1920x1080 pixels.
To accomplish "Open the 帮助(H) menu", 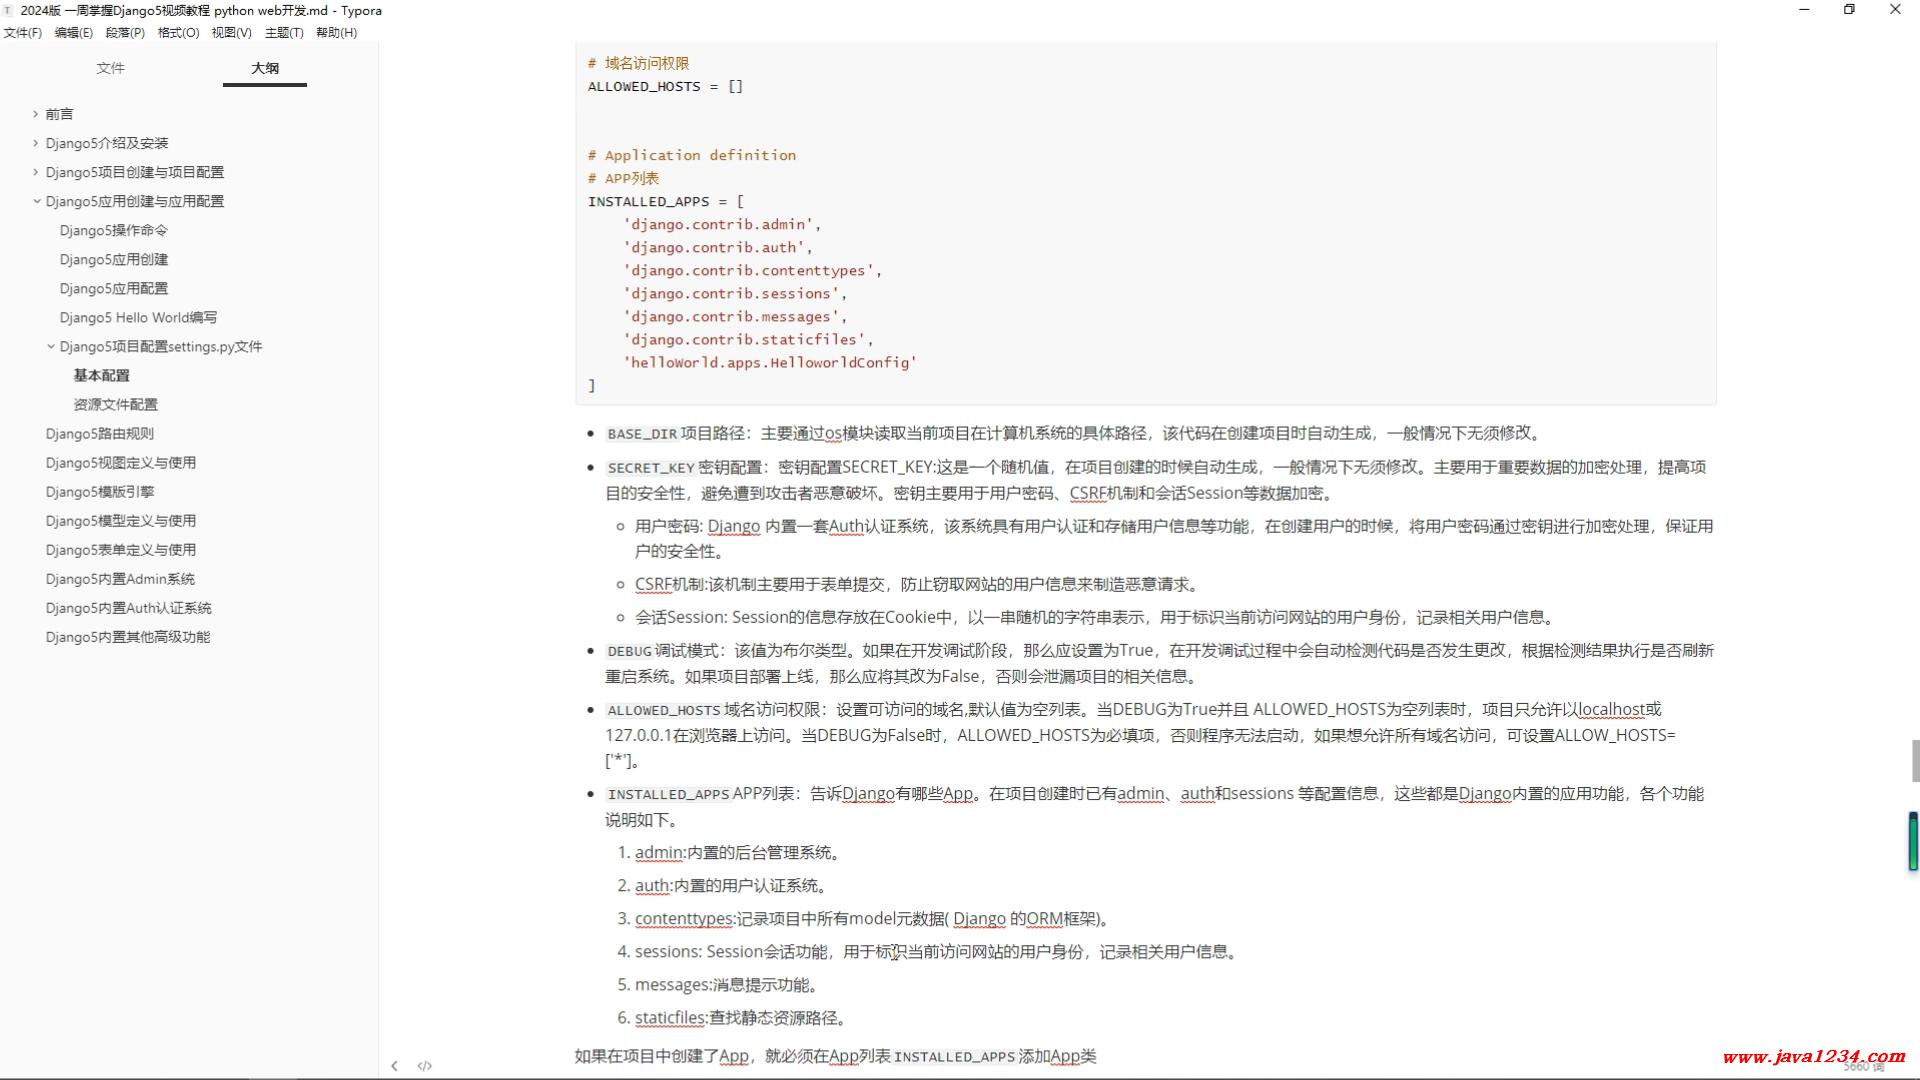I will click(336, 33).
